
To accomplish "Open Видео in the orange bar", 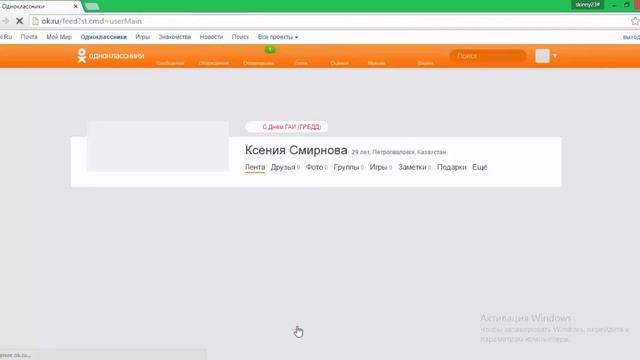I will 425,63.
